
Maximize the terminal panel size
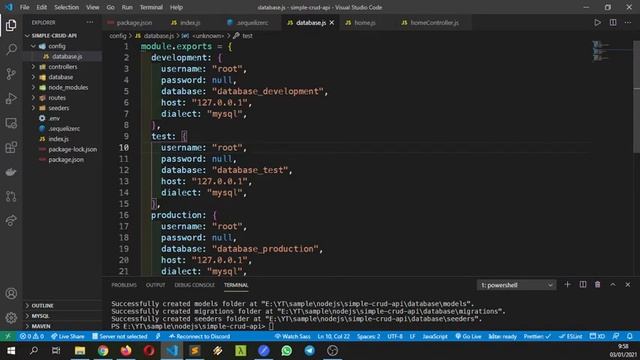(613, 284)
